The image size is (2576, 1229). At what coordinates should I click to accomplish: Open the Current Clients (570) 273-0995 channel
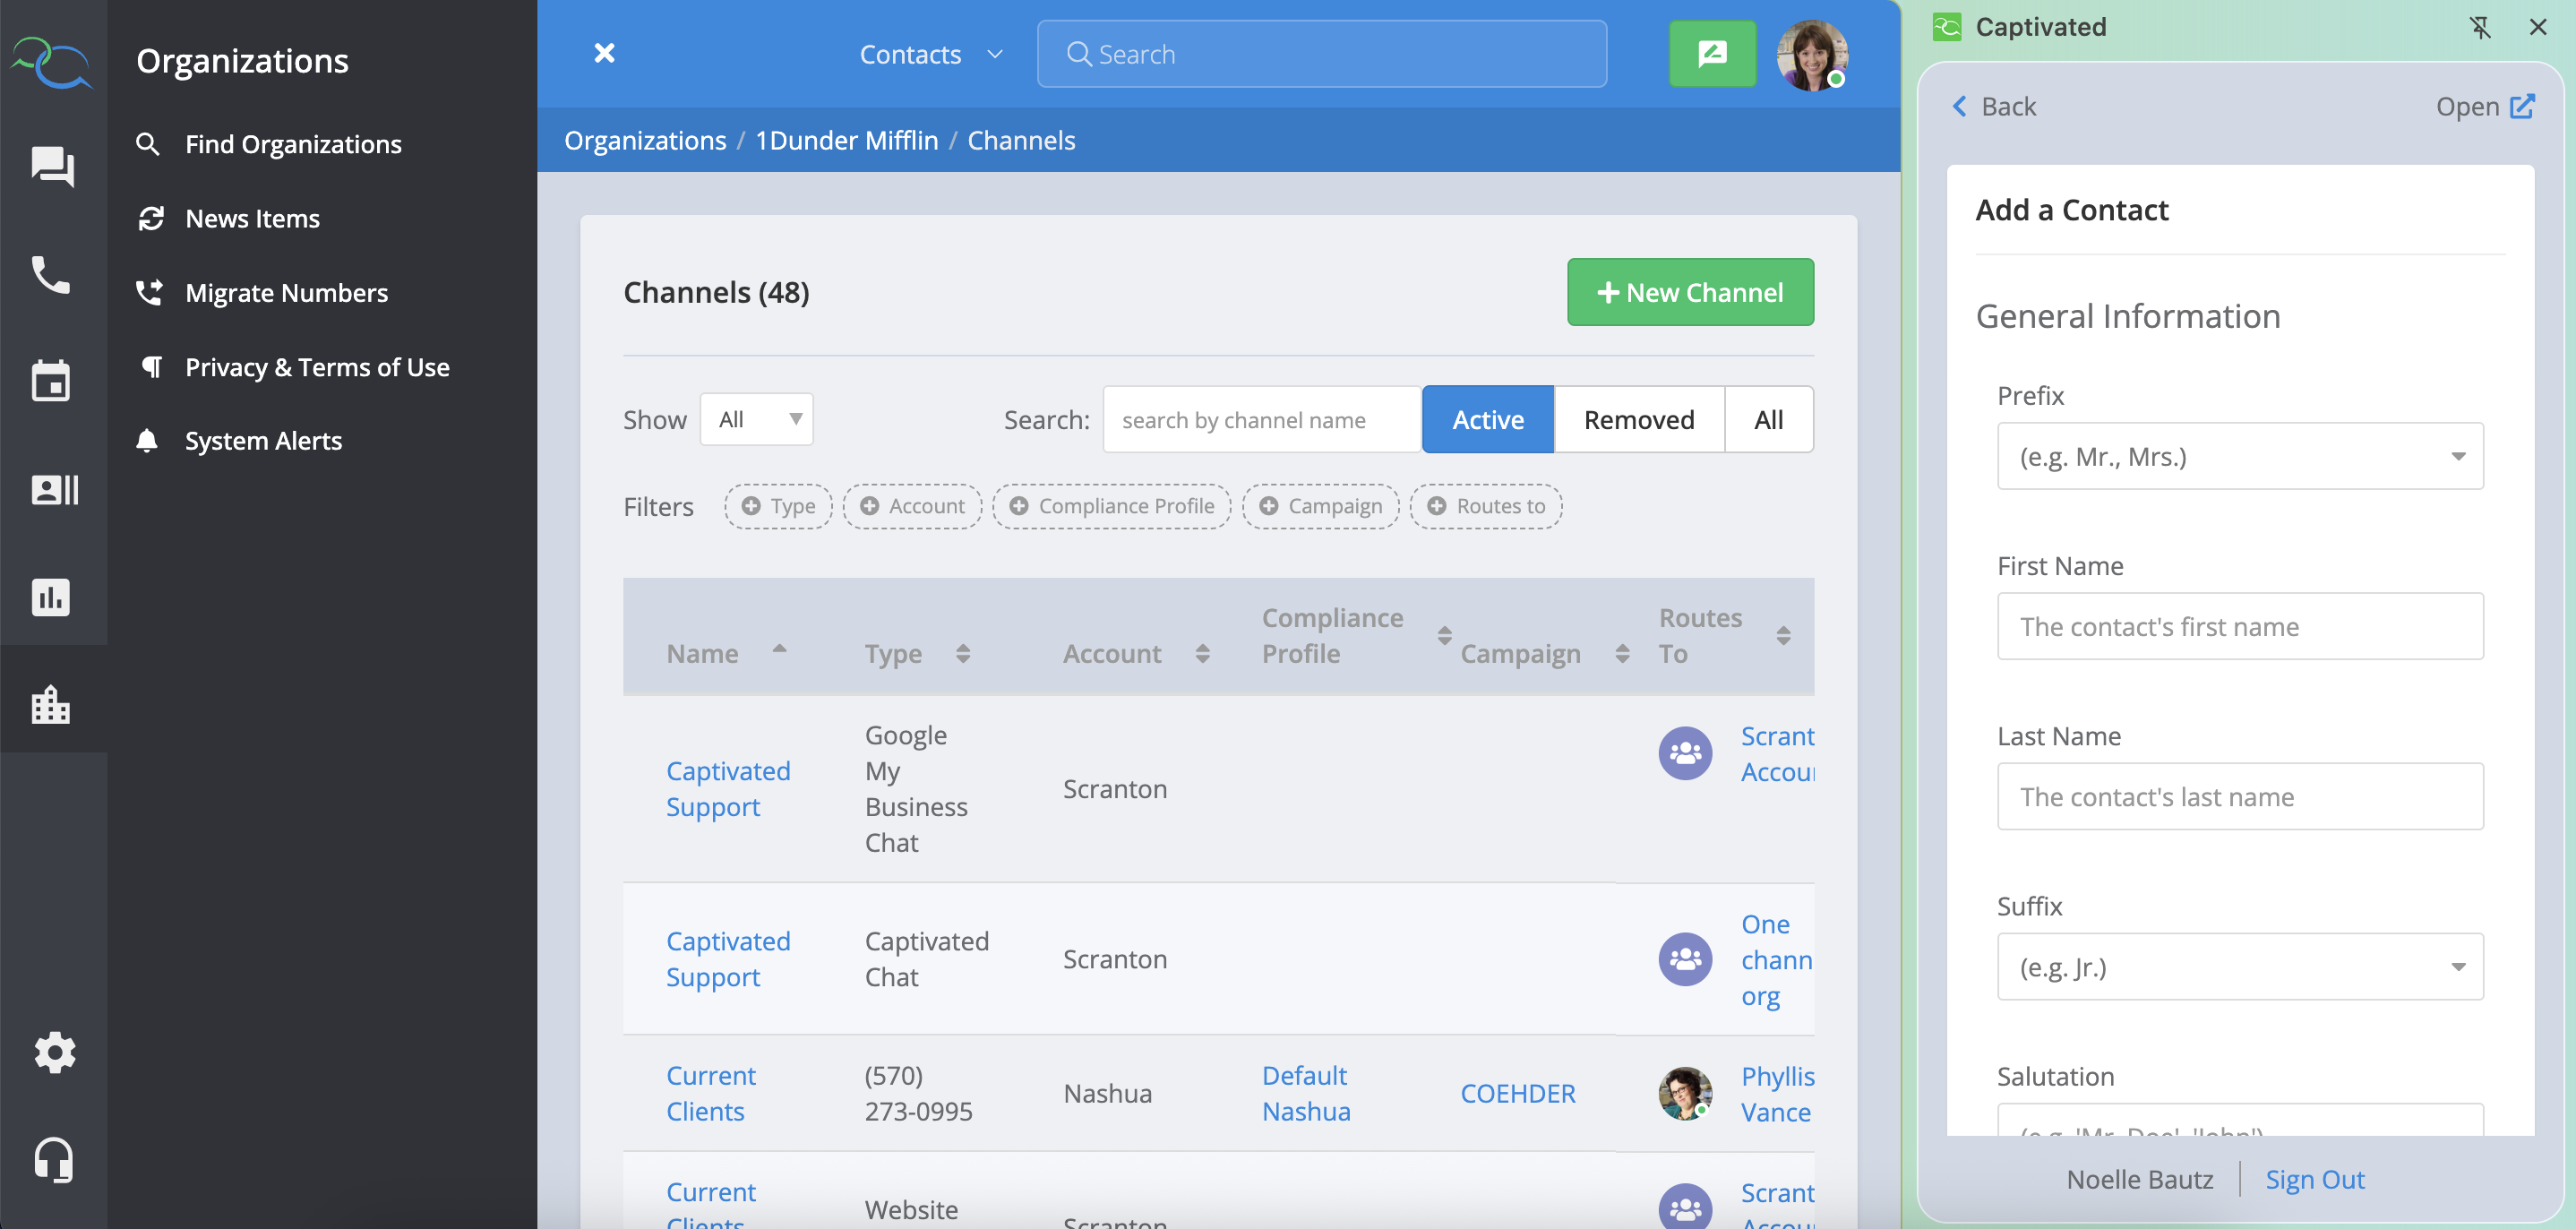[x=711, y=1093]
